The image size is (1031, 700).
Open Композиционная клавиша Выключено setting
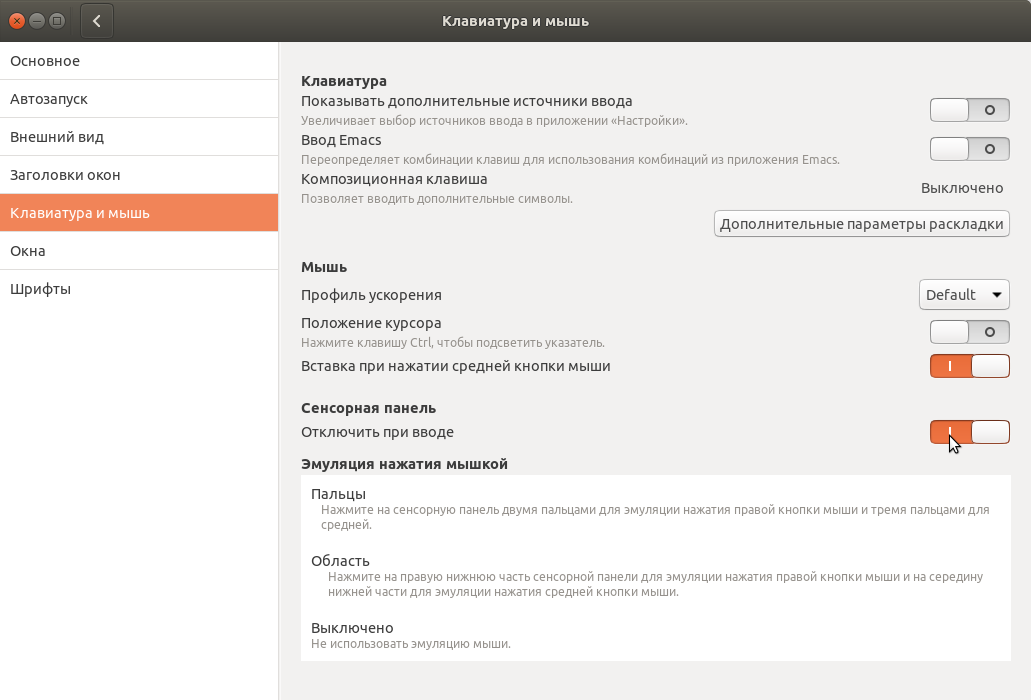961,188
